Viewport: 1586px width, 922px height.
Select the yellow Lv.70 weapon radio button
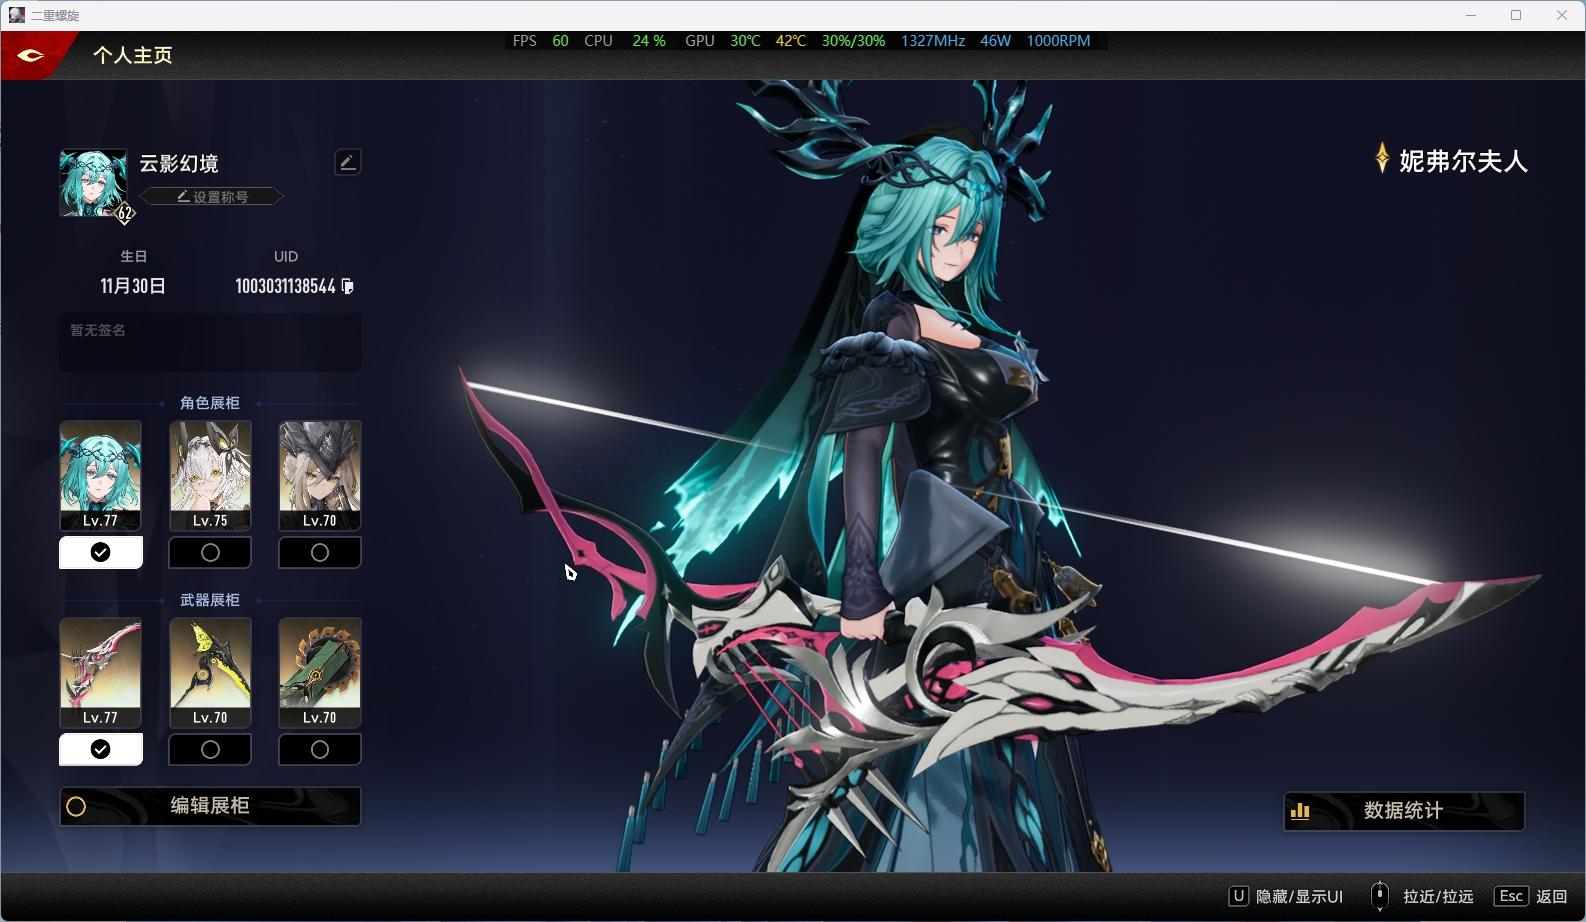[210, 749]
